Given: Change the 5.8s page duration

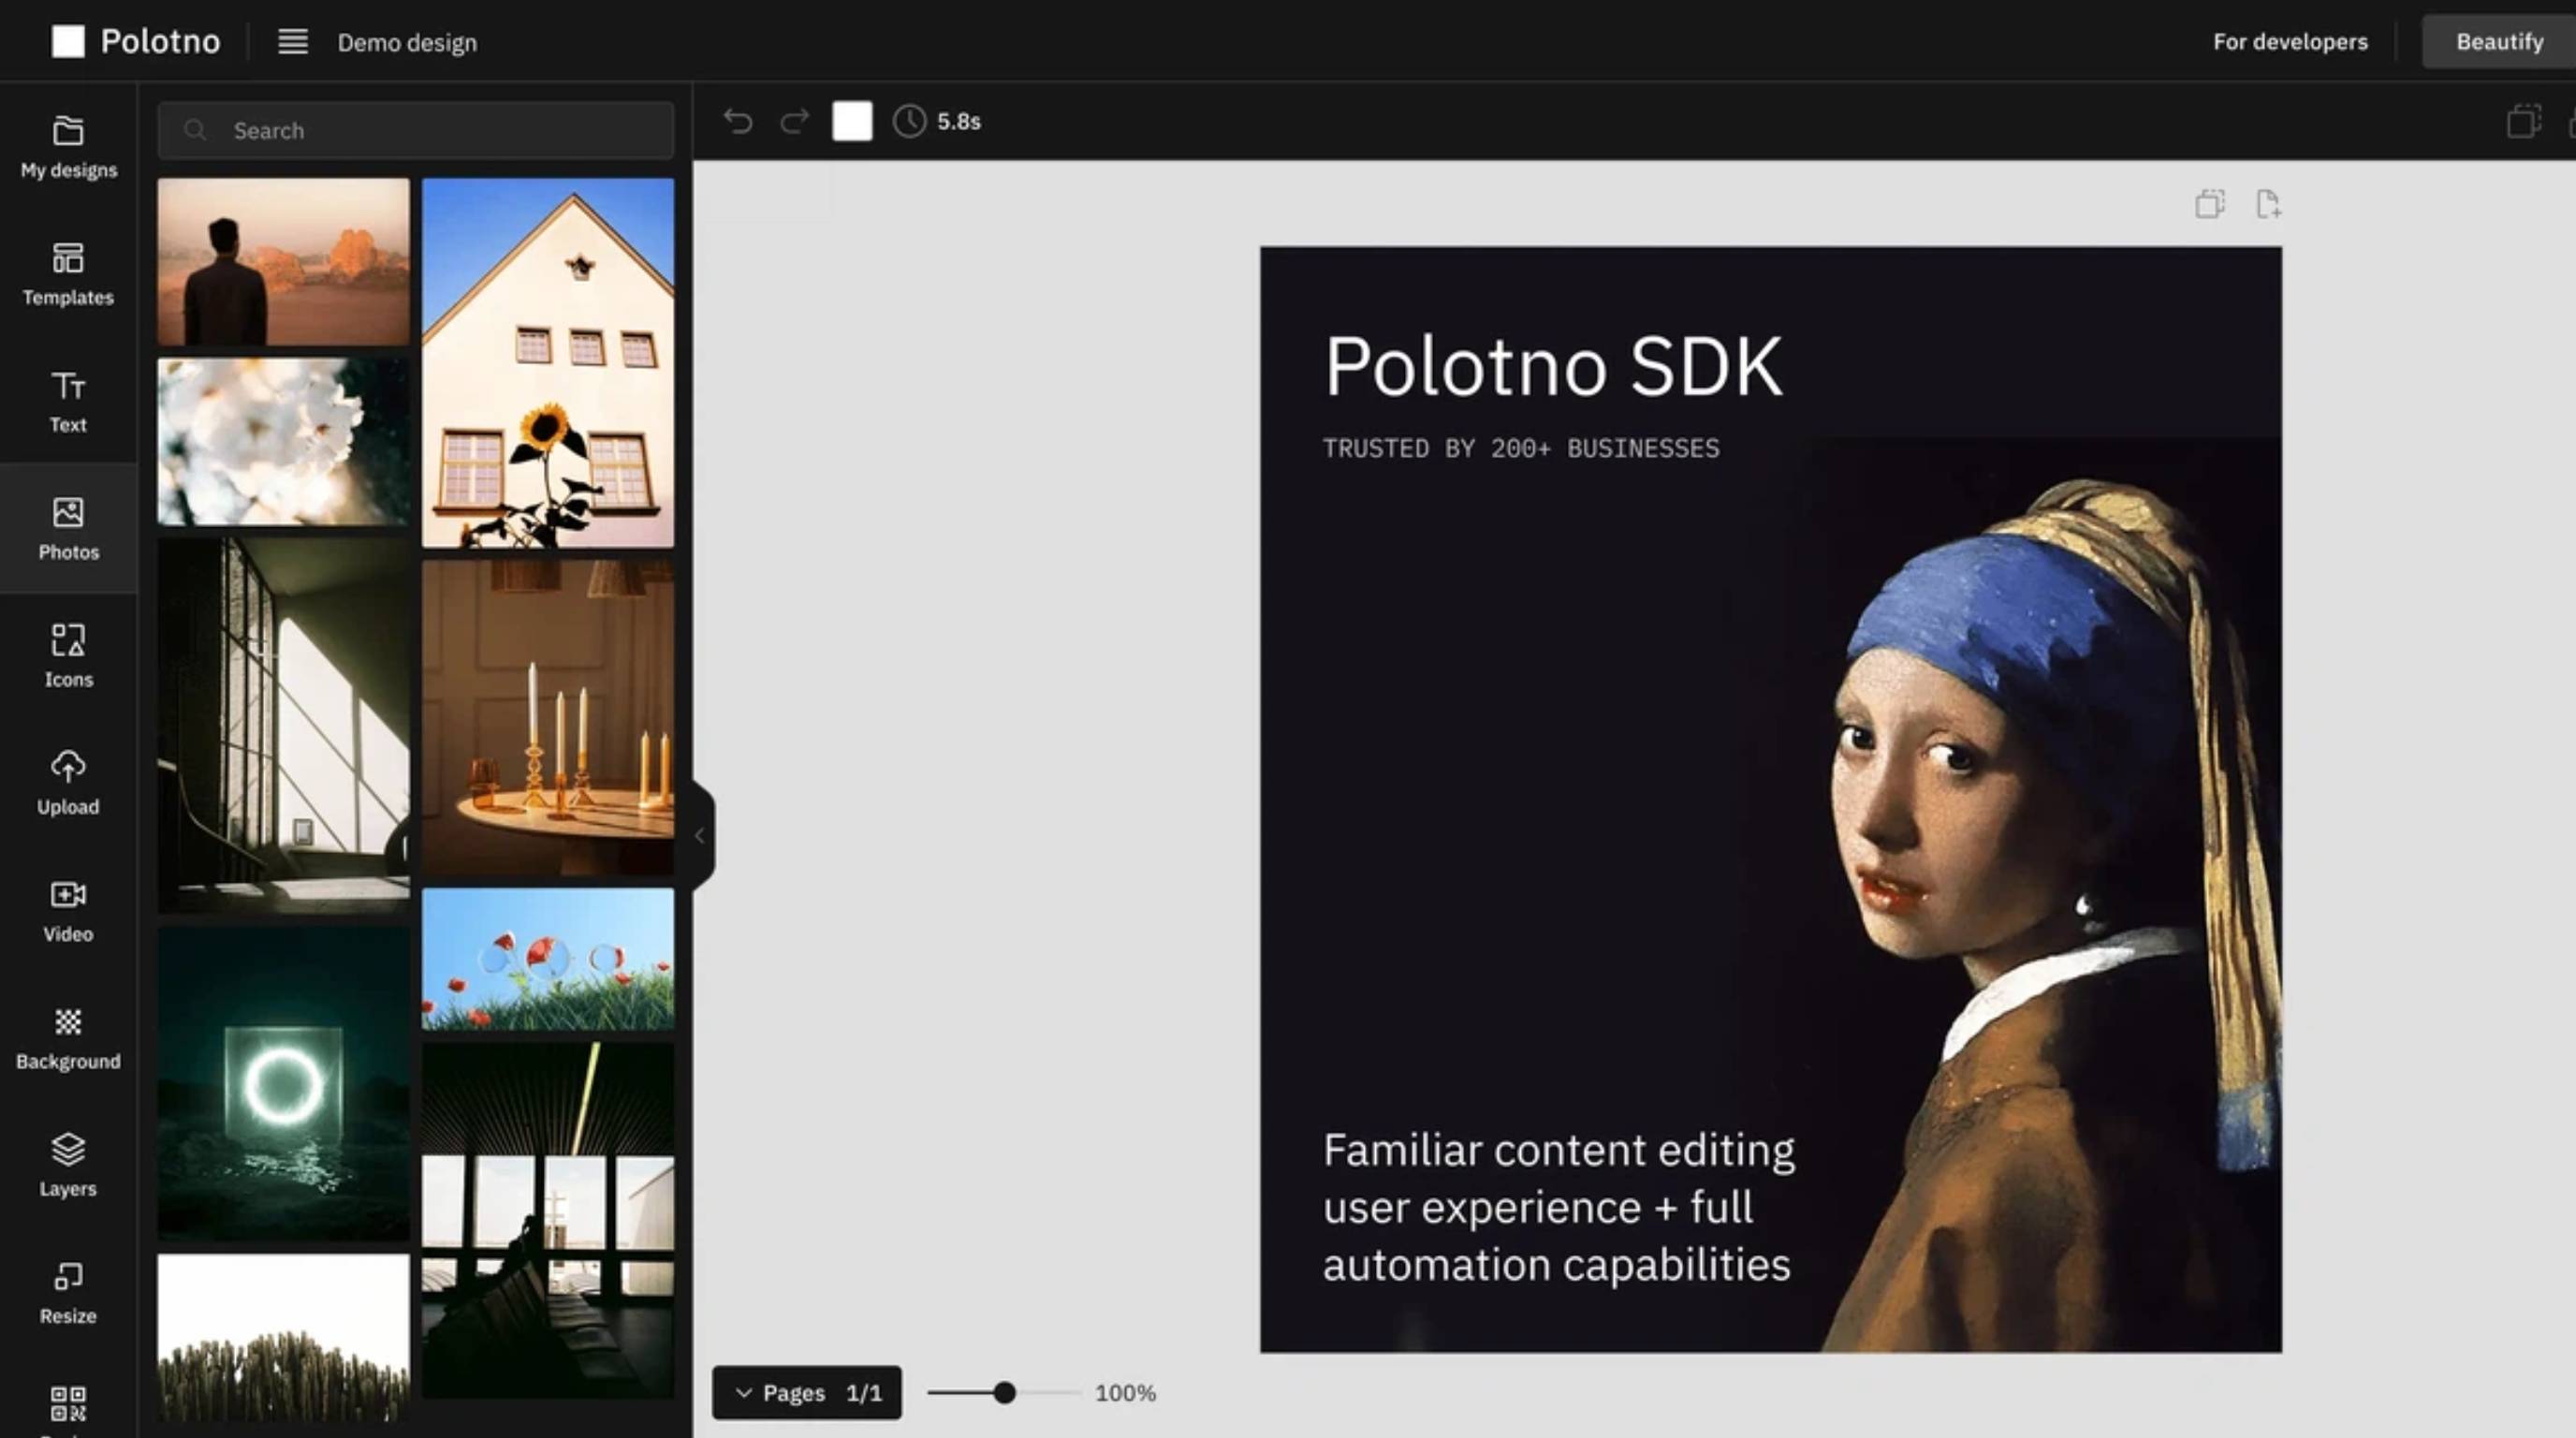Looking at the screenshot, I should point(959,121).
